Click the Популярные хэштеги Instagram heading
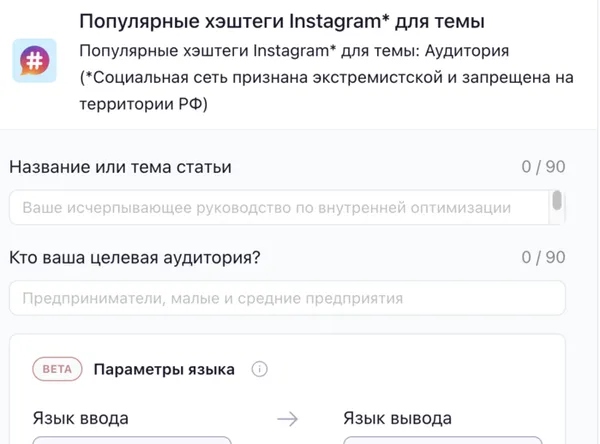Image resolution: width=600 pixels, height=444 pixels. pos(275,21)
